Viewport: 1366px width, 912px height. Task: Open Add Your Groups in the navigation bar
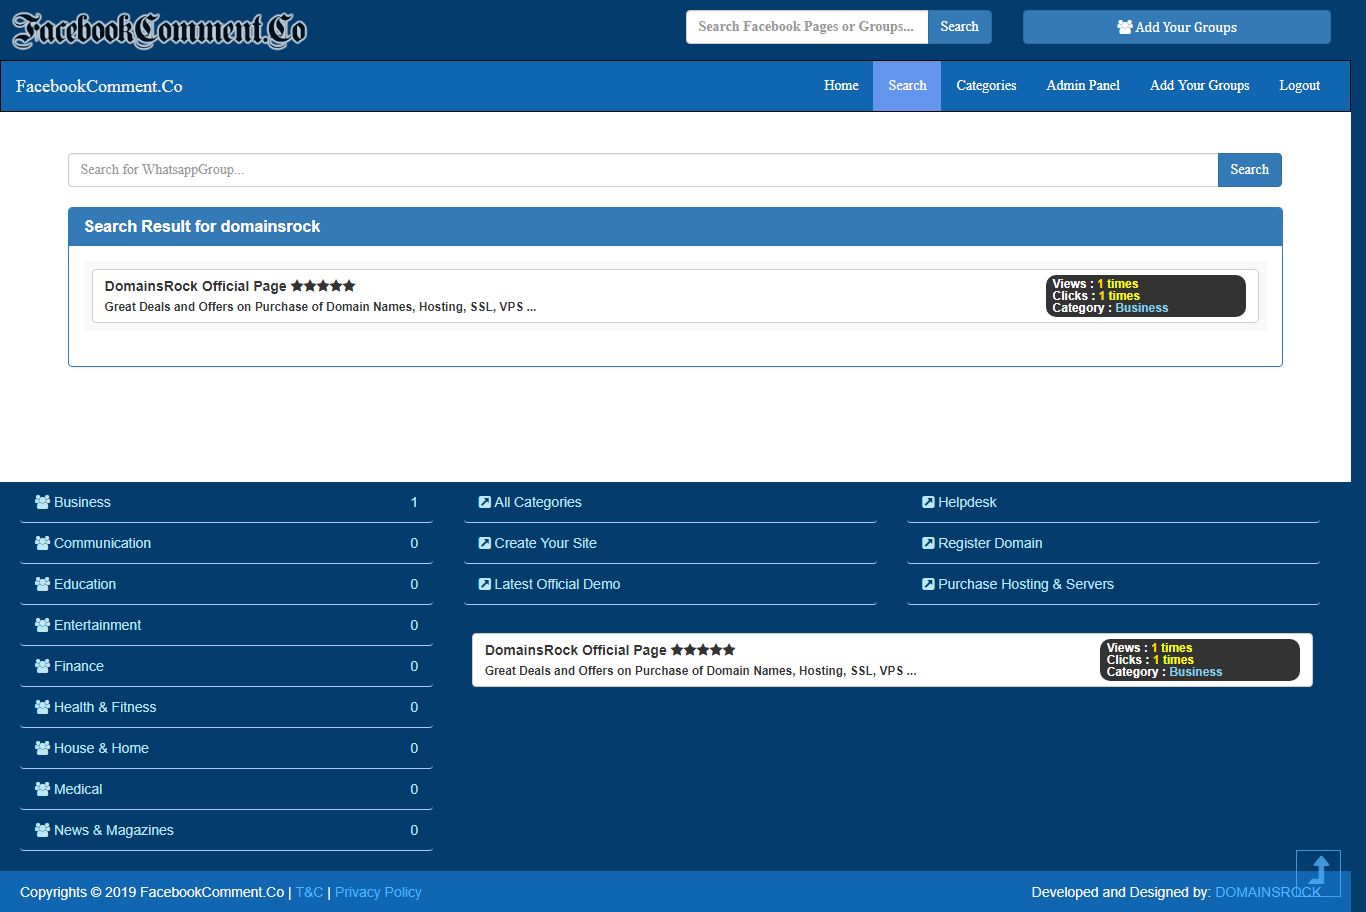pyautogui.click(x=1200, y=86)
